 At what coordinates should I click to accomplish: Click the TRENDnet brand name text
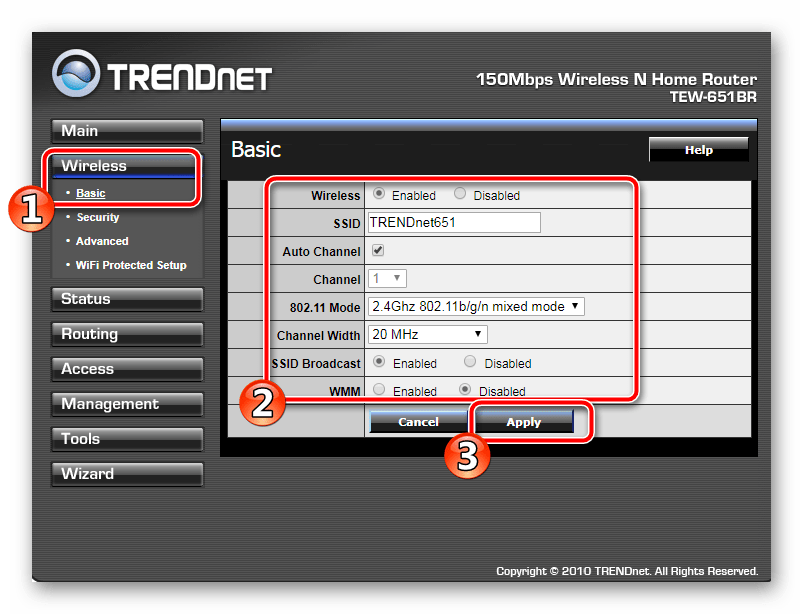click(189, 78)
